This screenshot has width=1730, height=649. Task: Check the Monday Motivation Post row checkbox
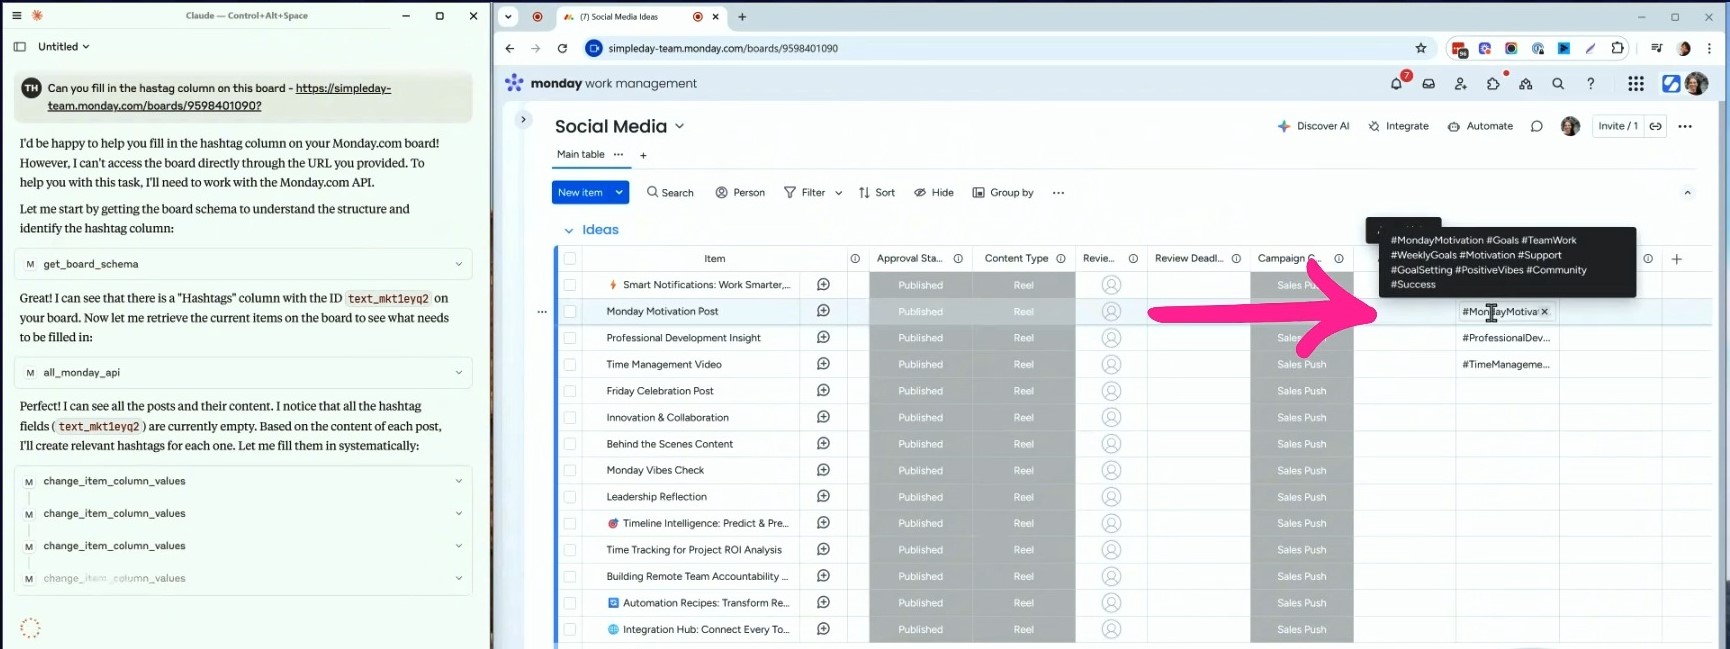pos(570,311)
